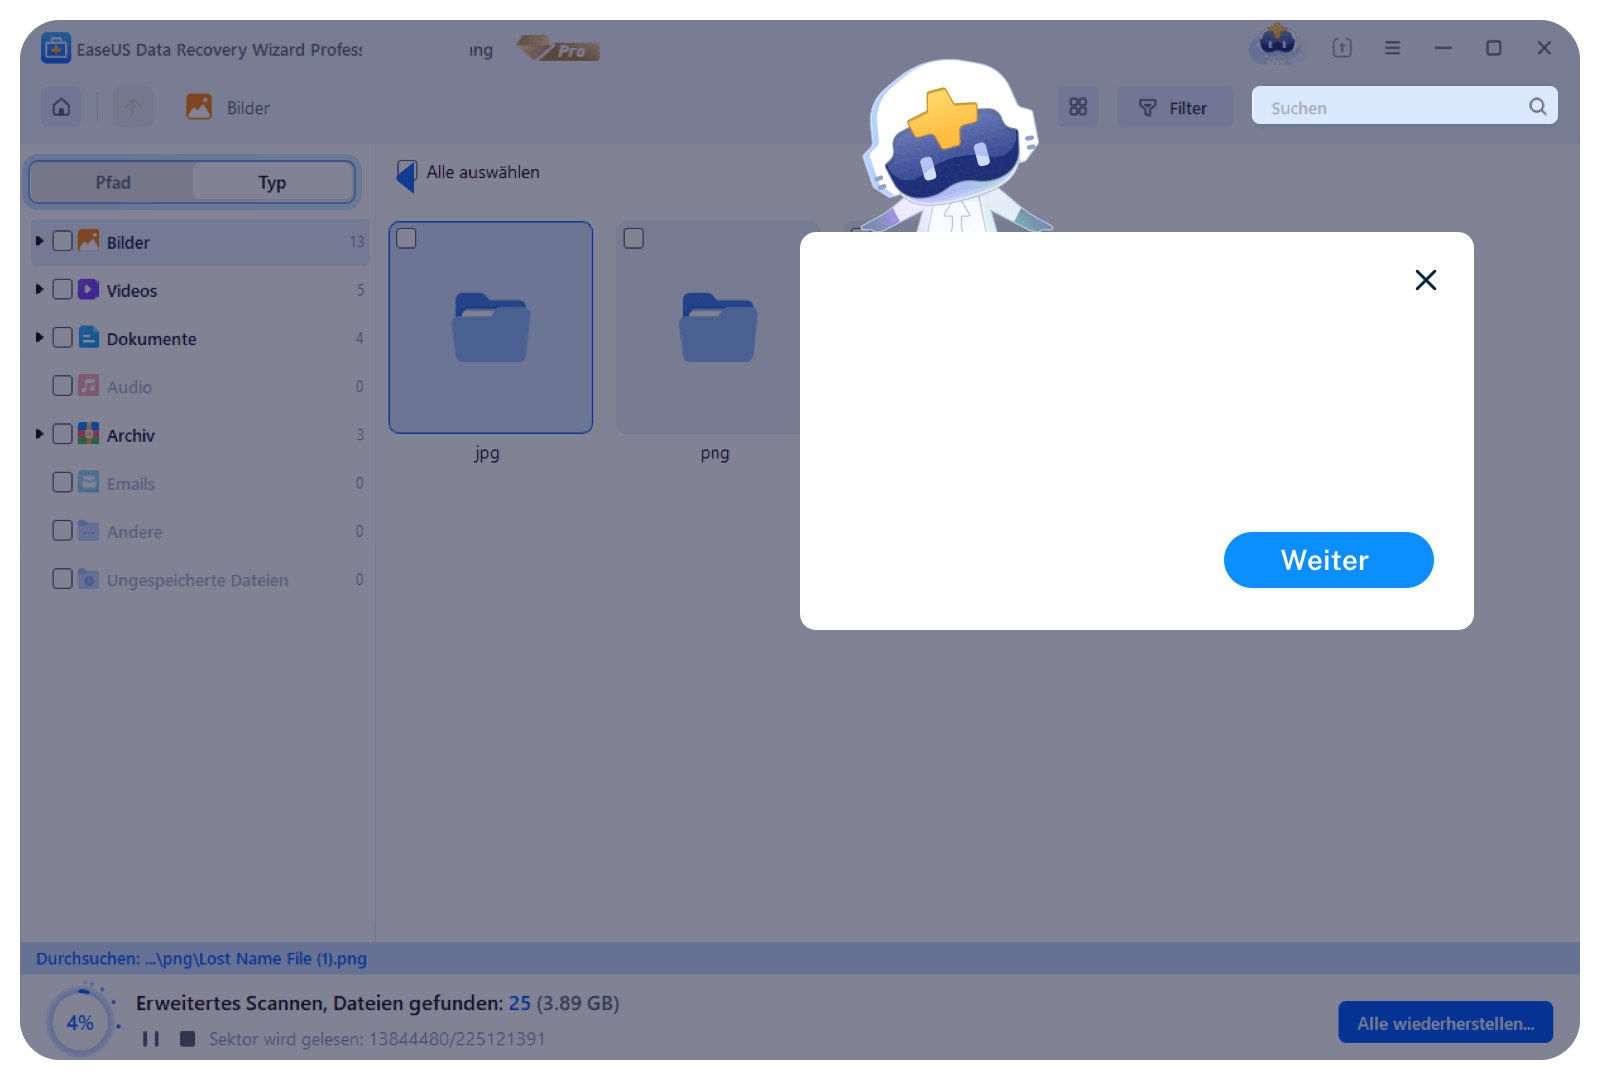
Task: Pause the scan with pause icon
Action: [x=151, y=1039]
